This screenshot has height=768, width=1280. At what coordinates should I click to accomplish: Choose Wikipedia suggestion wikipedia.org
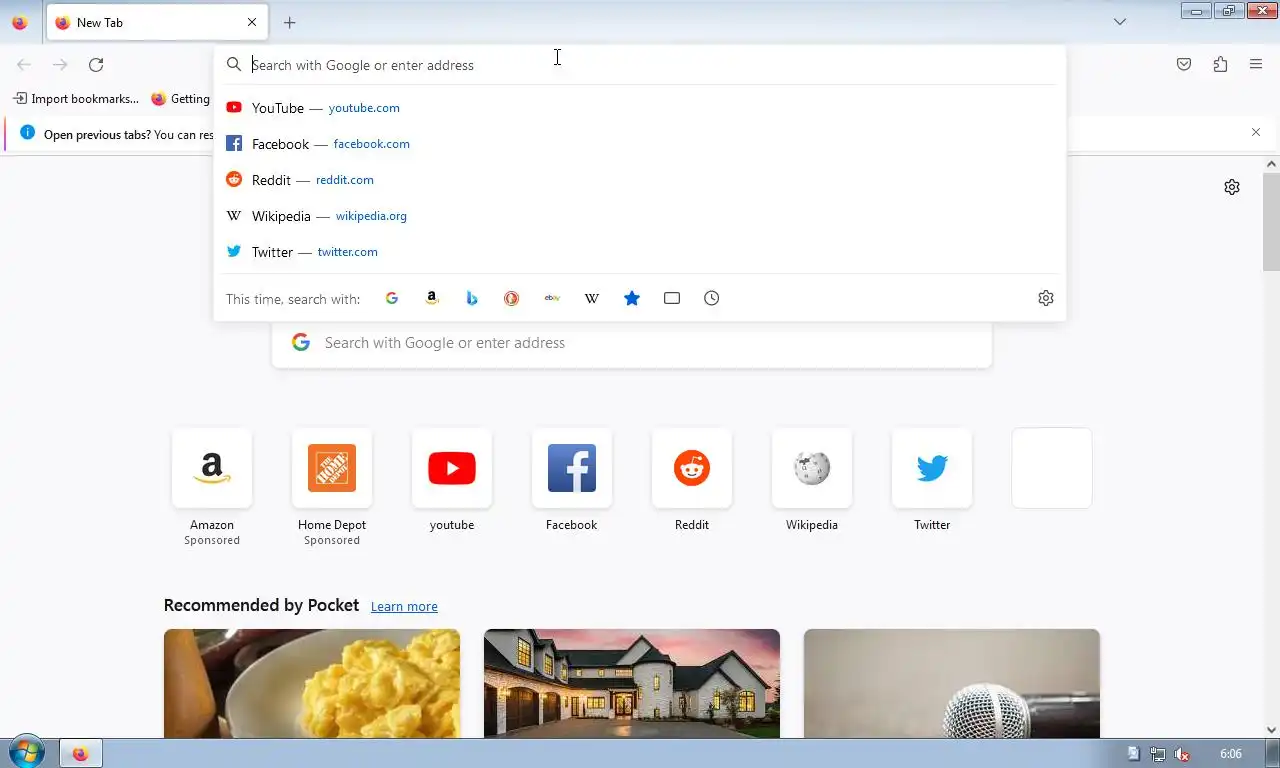(x=640, y=216)
